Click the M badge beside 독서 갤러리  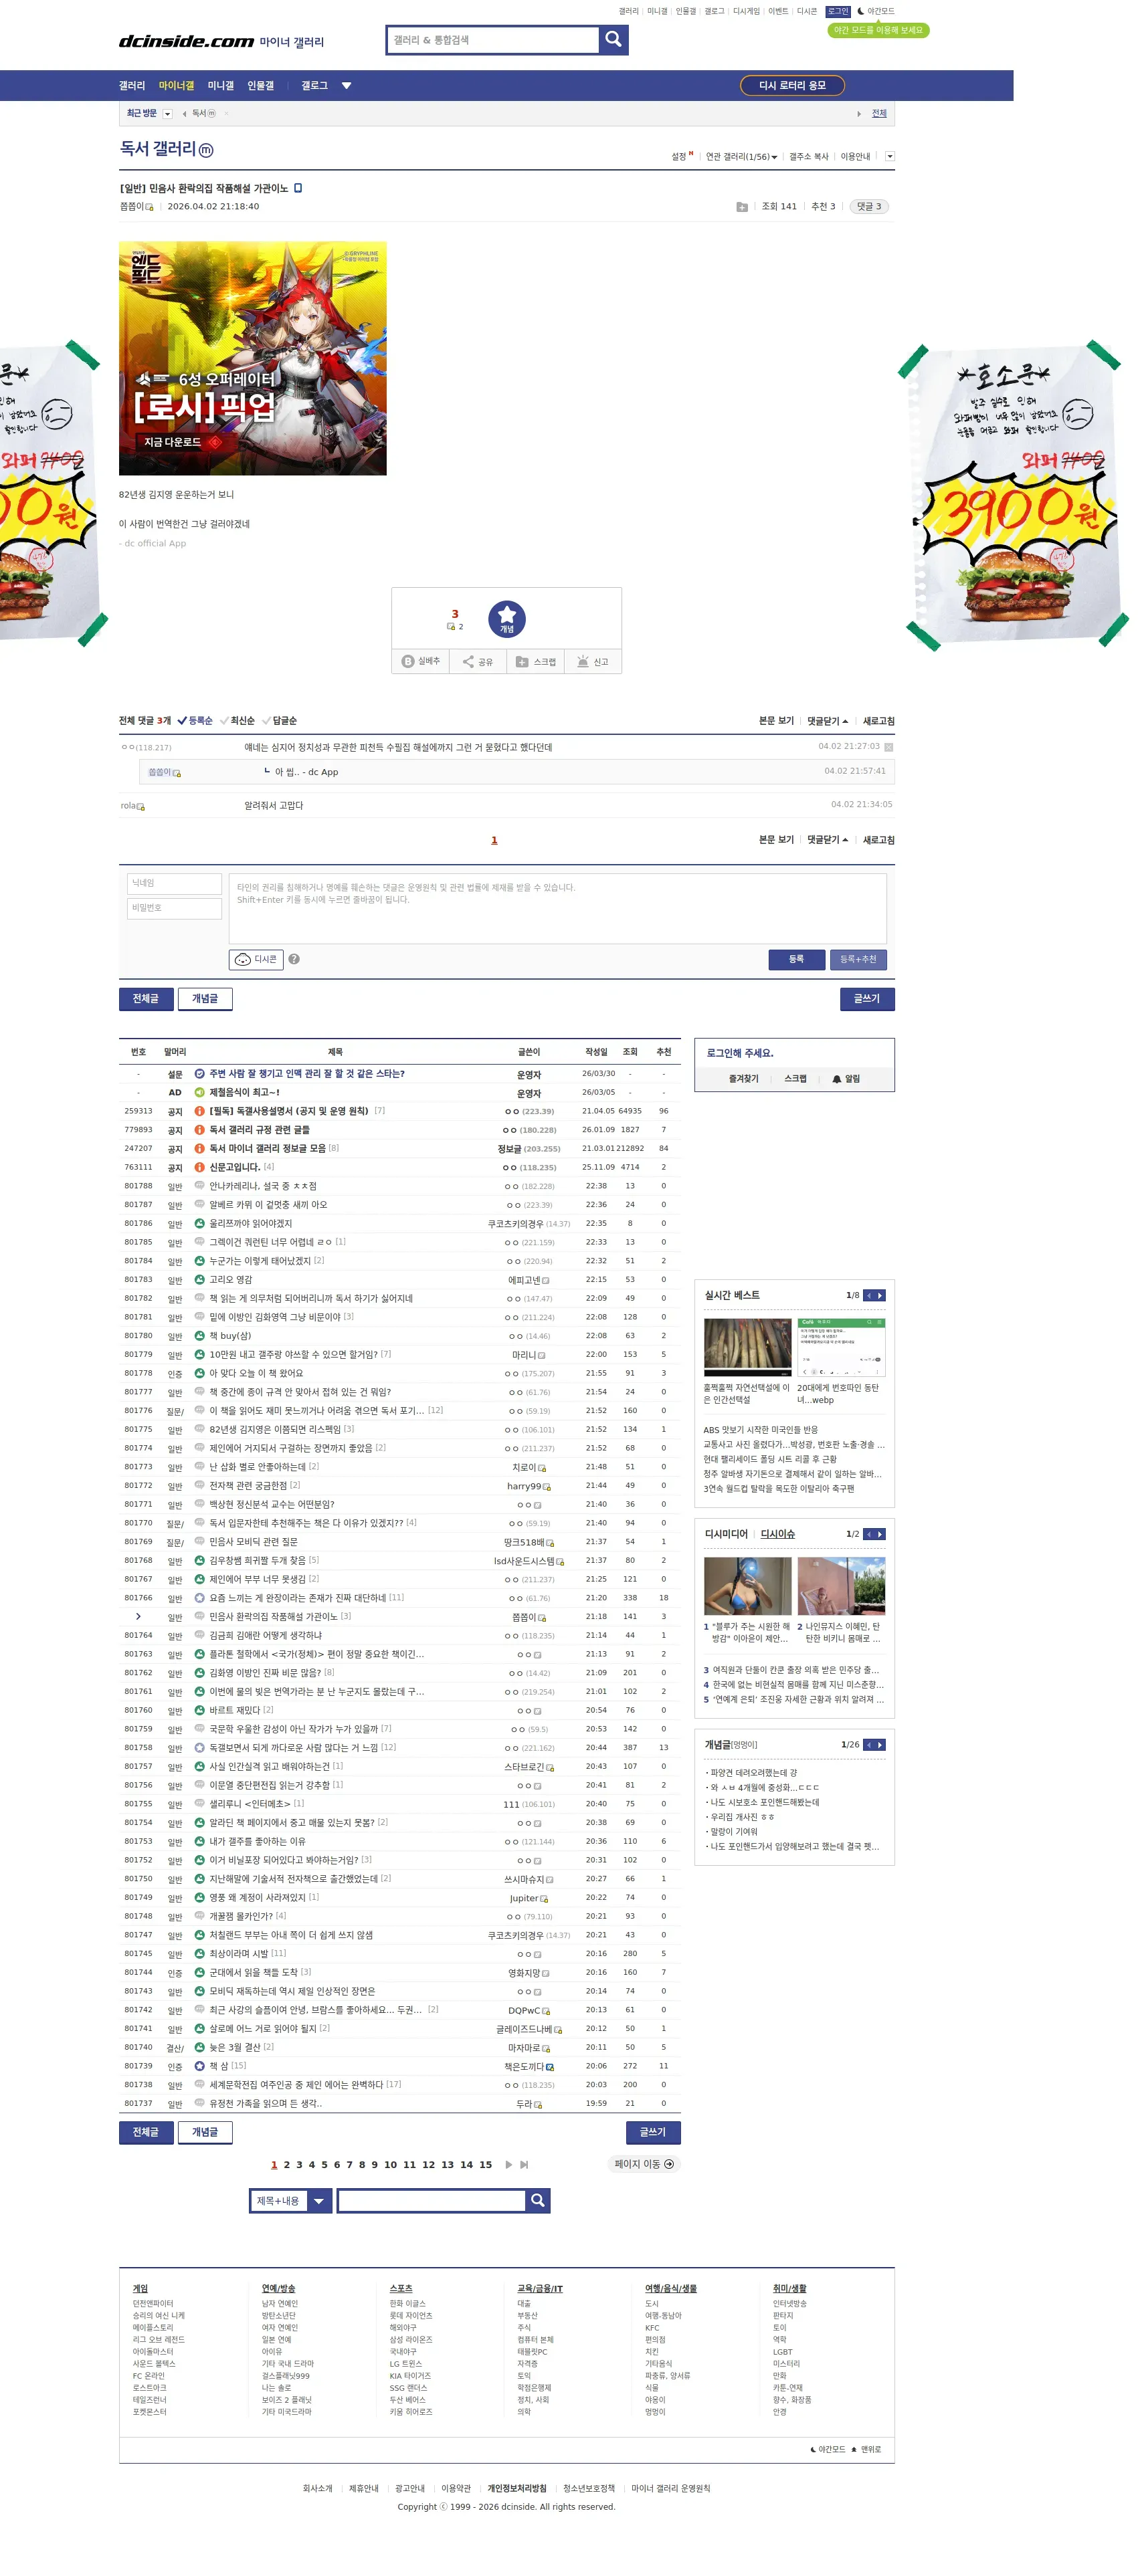coord(206,150)
